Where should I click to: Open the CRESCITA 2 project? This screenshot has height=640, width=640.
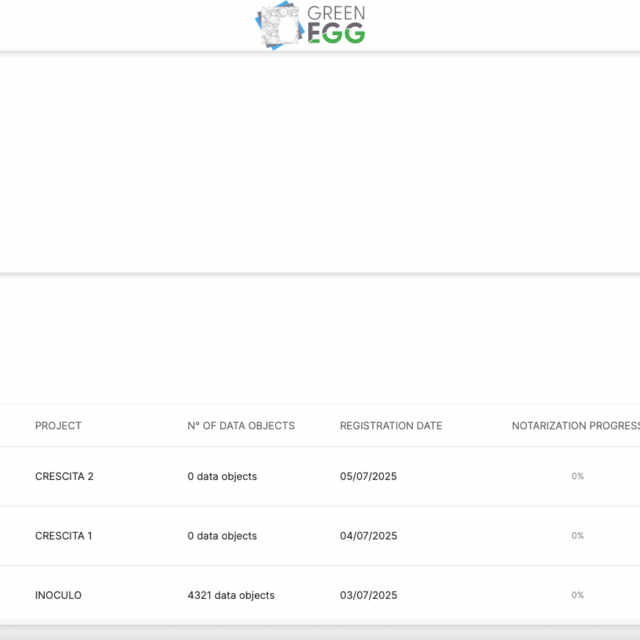64,476
